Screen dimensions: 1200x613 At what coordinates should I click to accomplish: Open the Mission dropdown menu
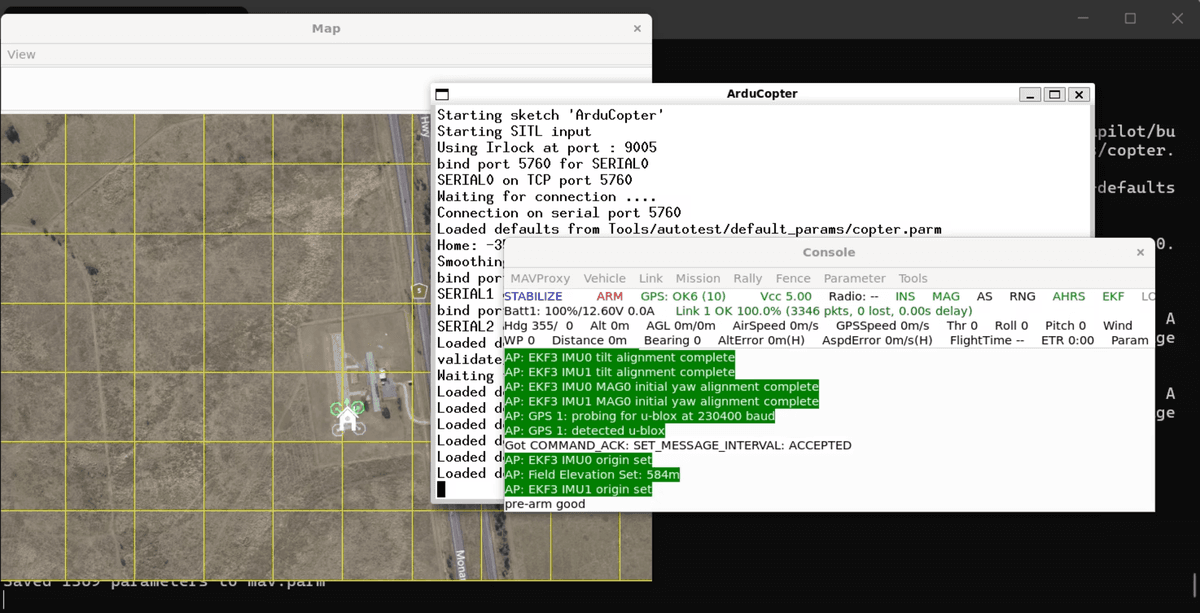pyautogui.click(x=698, y=278)
